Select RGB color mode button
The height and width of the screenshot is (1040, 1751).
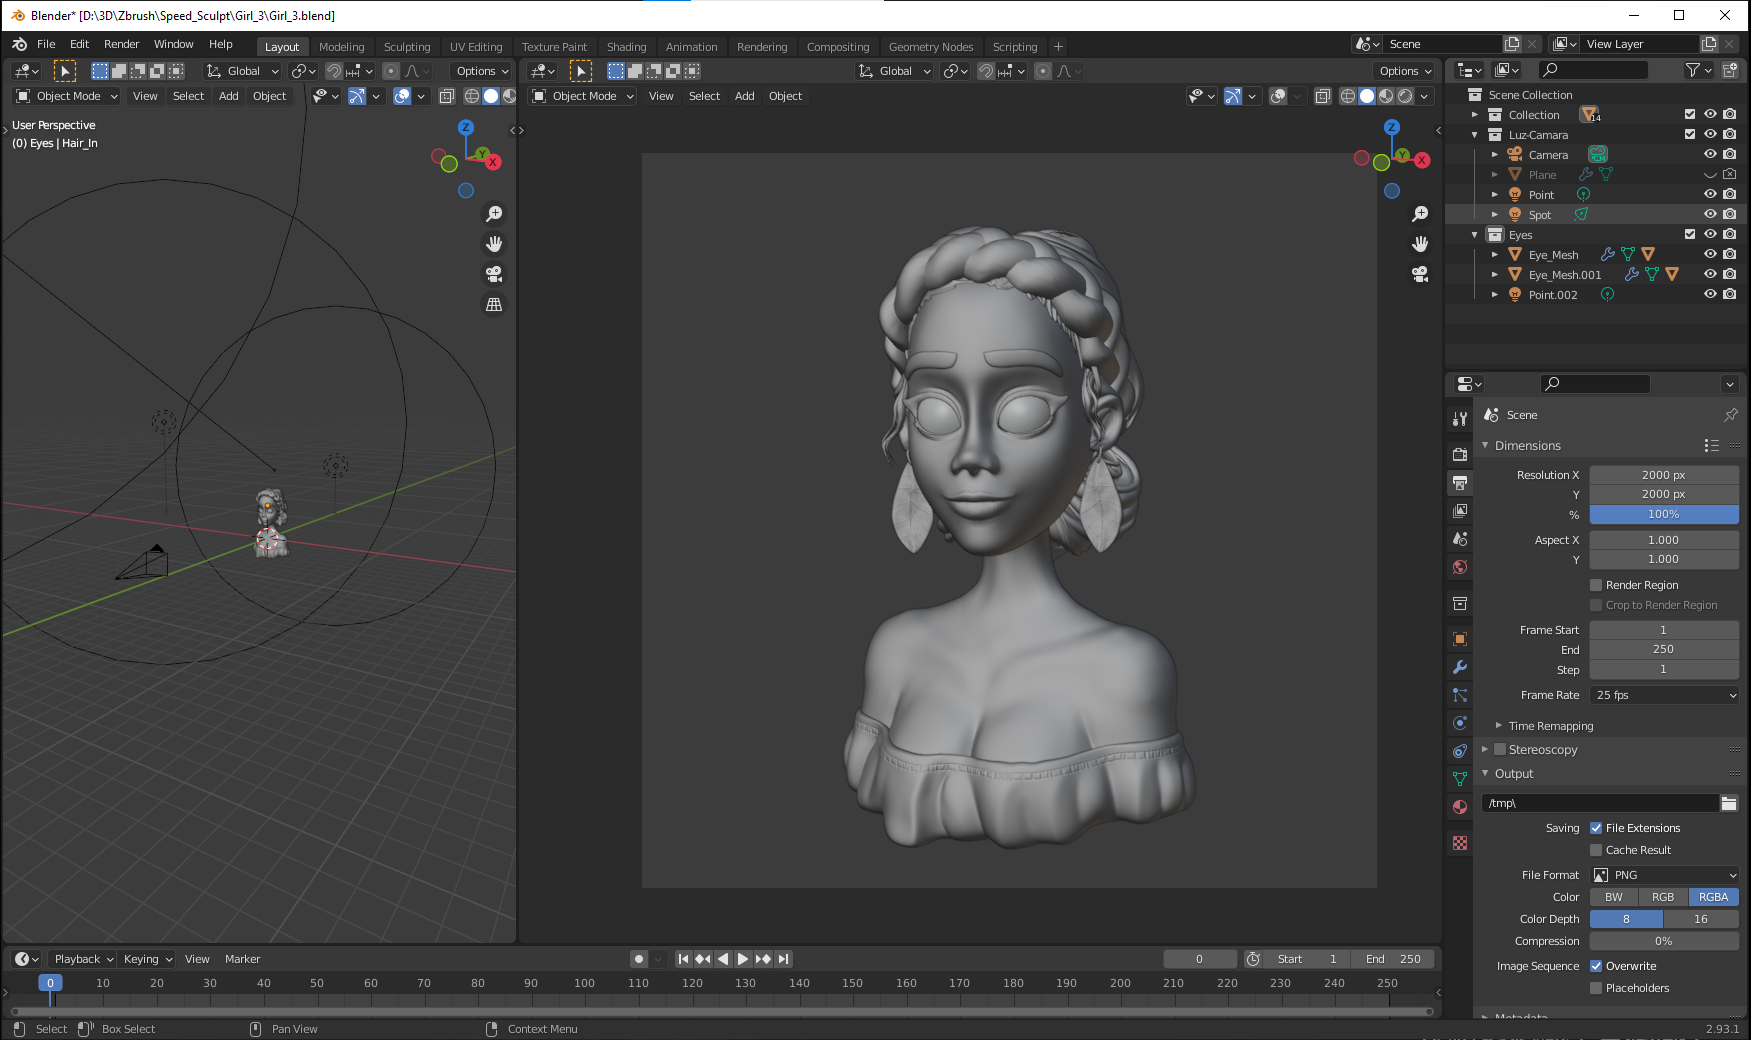1663,897
